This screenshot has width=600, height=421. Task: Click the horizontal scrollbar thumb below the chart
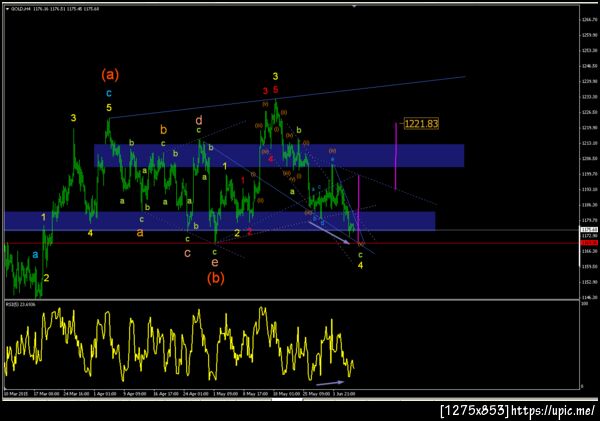click(x=287, y=399)
